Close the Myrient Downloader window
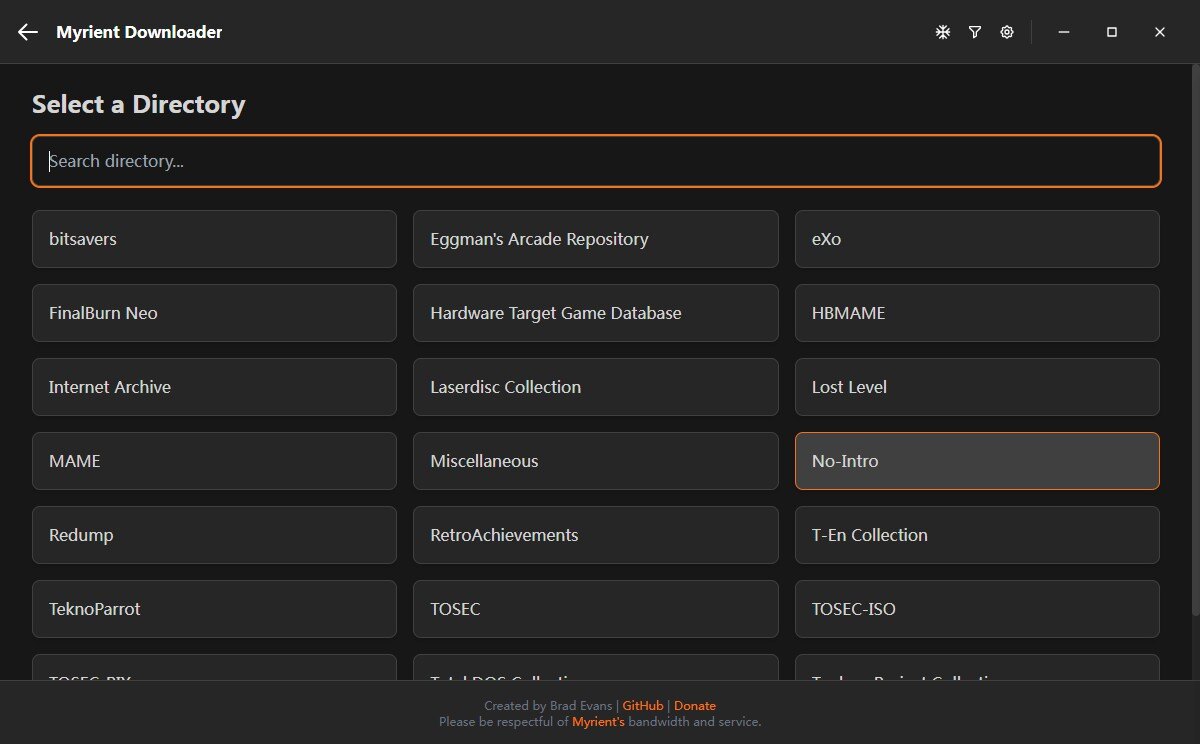1200x744 pixels. tap(1160, 32)
